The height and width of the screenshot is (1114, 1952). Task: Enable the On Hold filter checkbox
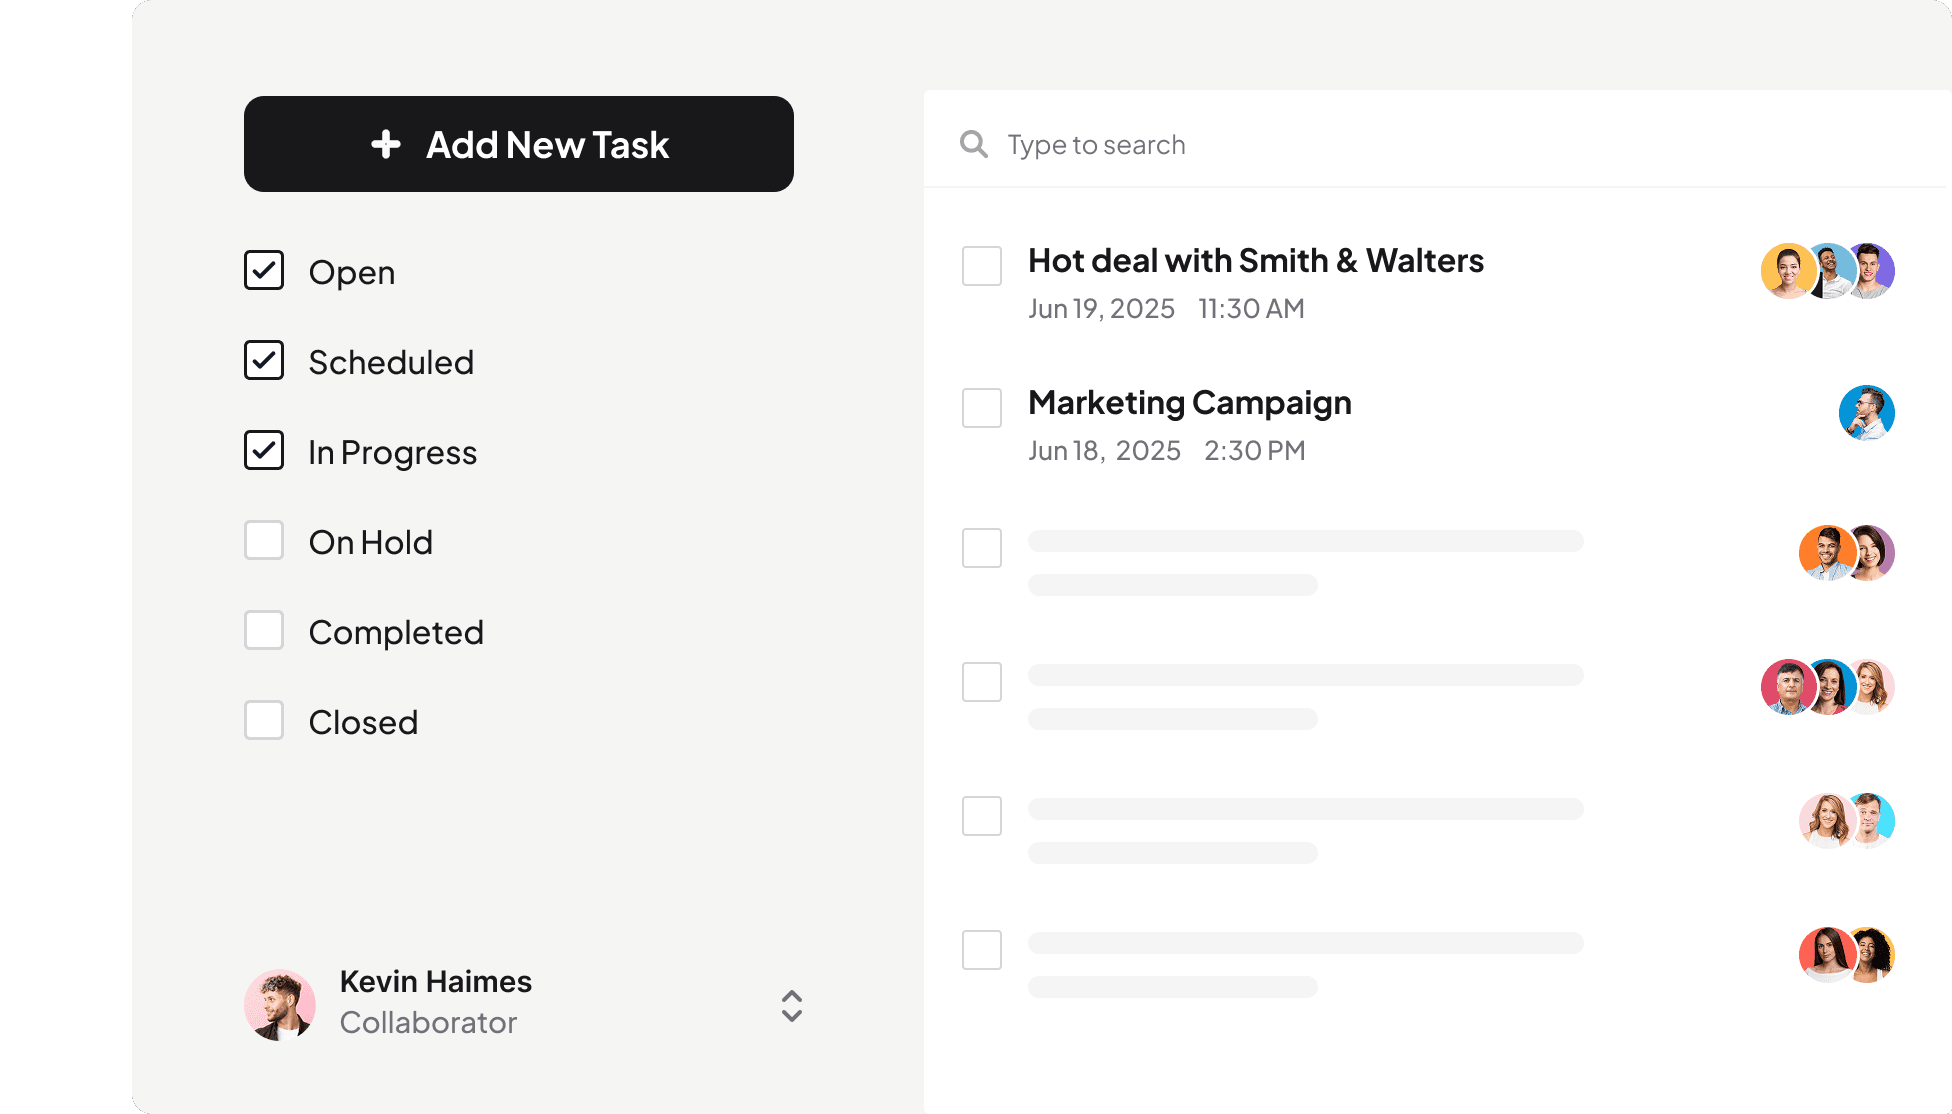pyautogui.click(x=264, y=540)
